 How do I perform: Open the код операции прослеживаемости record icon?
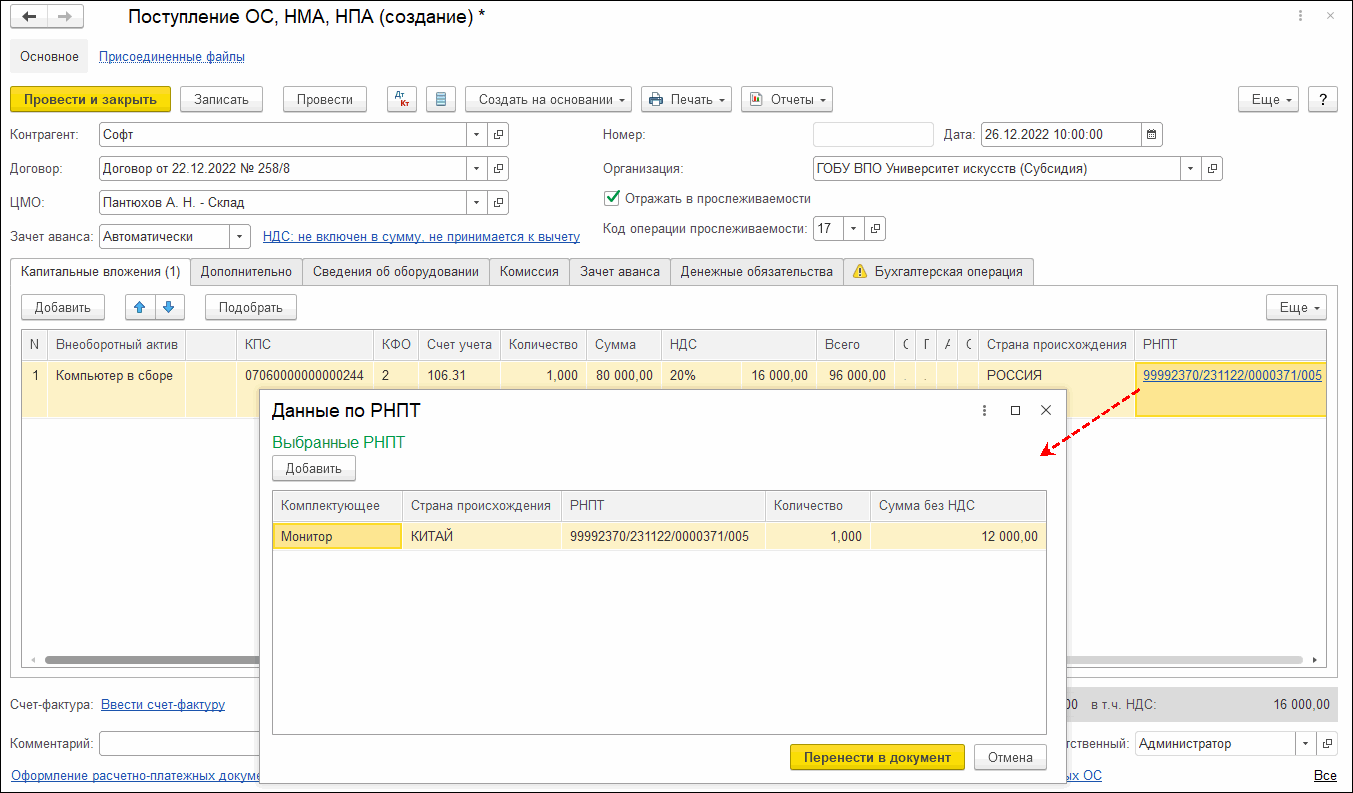875,228
